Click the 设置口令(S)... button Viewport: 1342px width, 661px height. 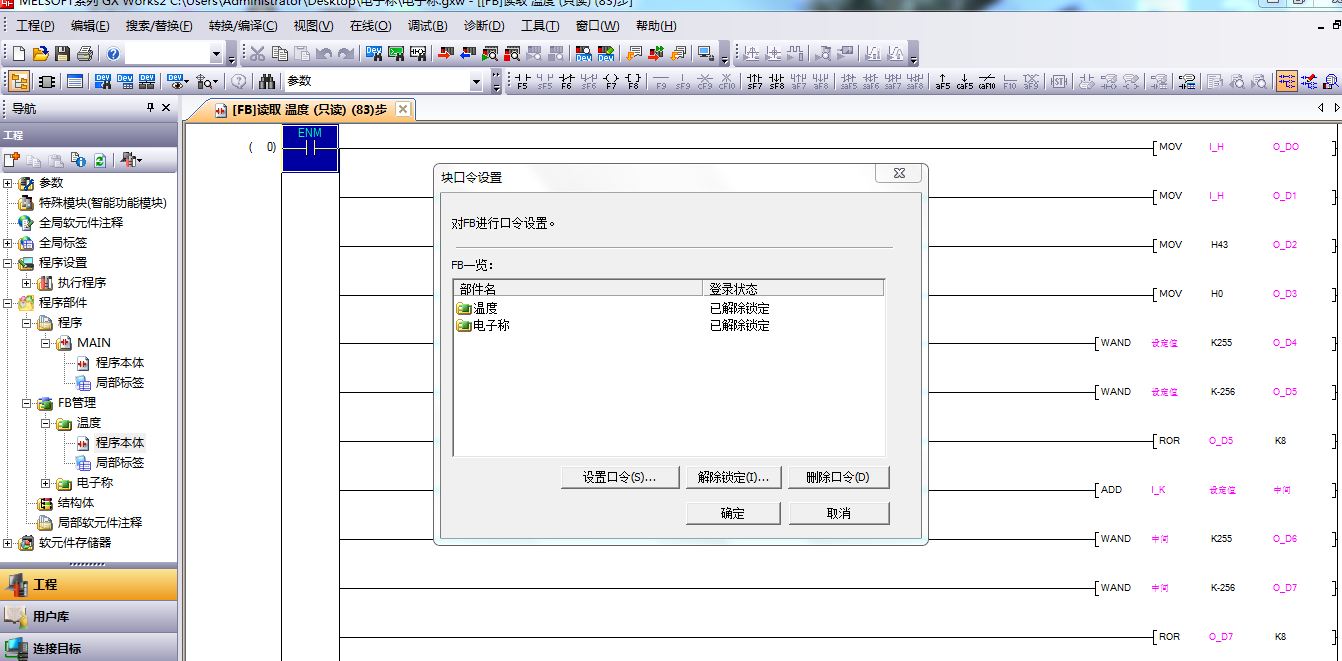[x=620, y=477]
